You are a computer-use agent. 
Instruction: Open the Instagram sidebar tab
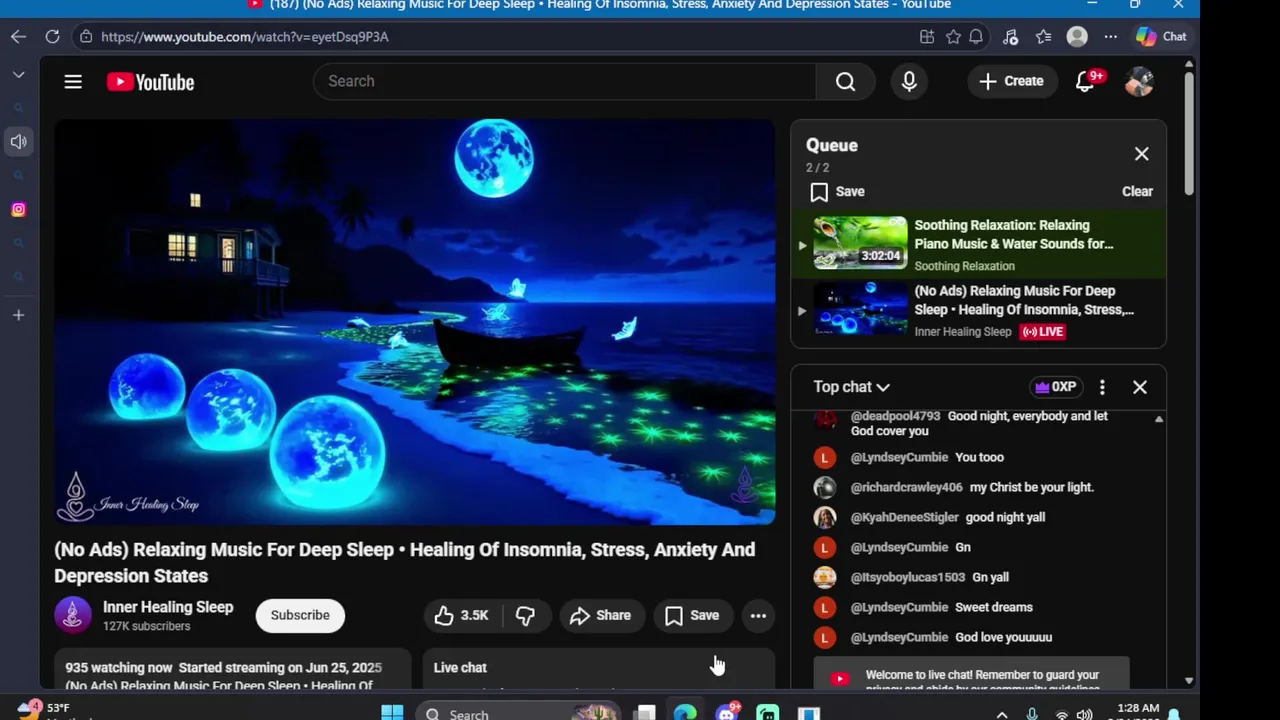click(x=18, y=209)
